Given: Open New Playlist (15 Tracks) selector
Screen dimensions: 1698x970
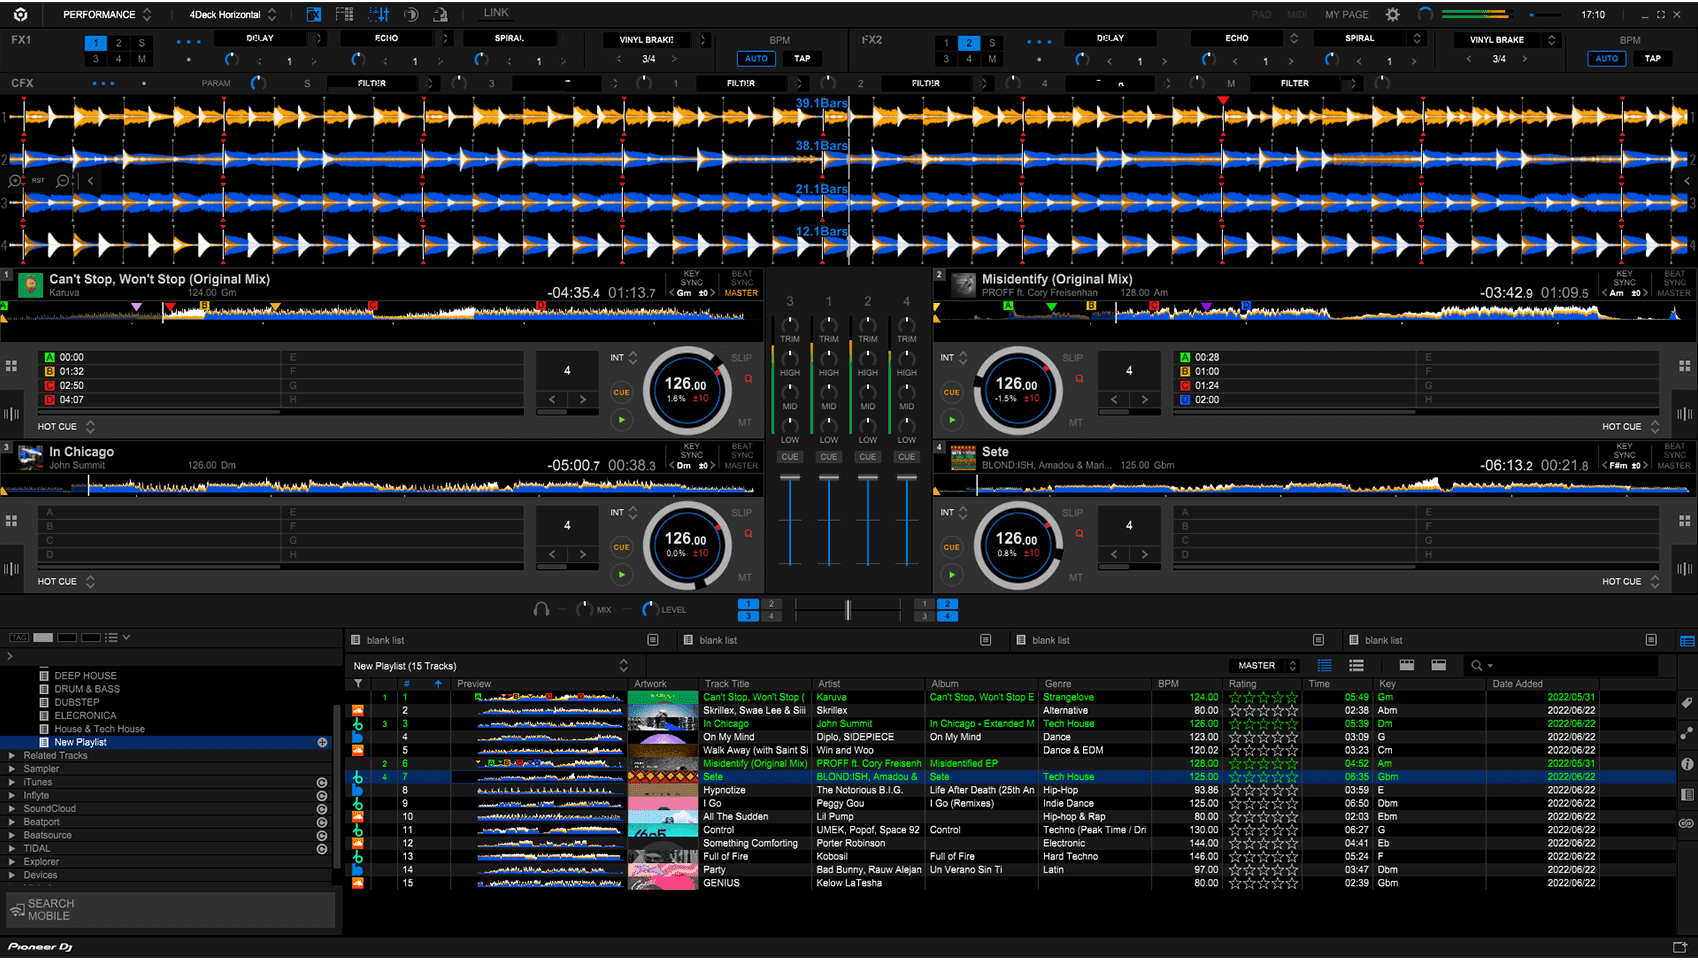Looking at the screenshot, I should pos(490,665).
